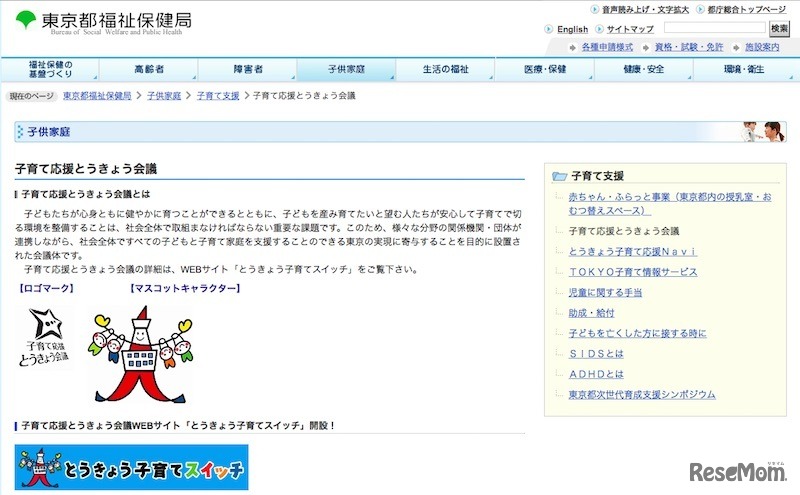
Task: Select the 福祉保健の基盤づくり nav tab
Action: pyautogui.click(x=50, y=69)
